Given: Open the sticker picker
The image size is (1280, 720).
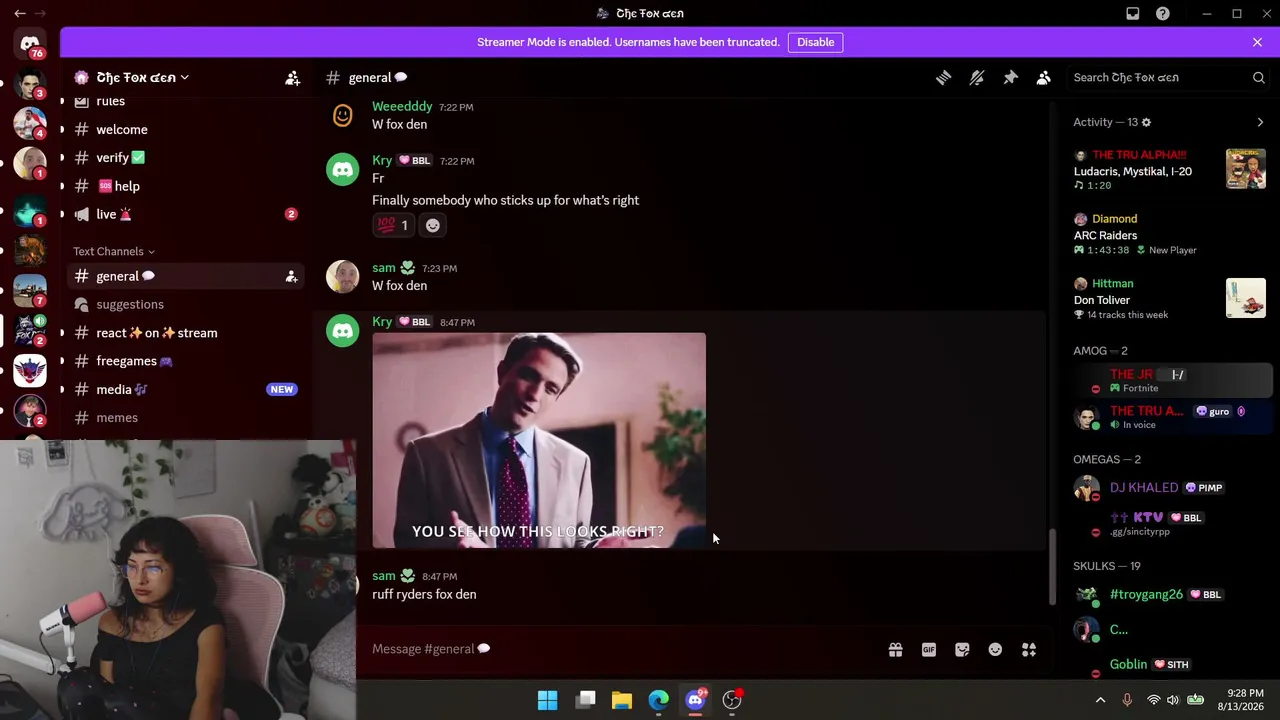Looking at the screenshot, I should coord(962,650).
